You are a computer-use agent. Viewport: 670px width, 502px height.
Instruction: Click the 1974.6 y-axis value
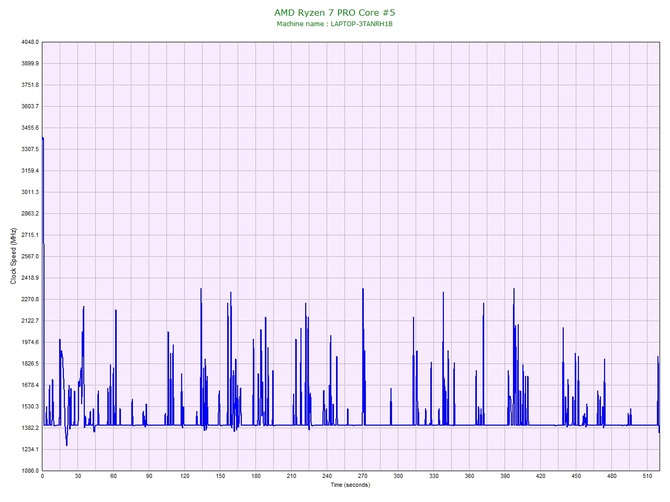[x=30, y=342]
